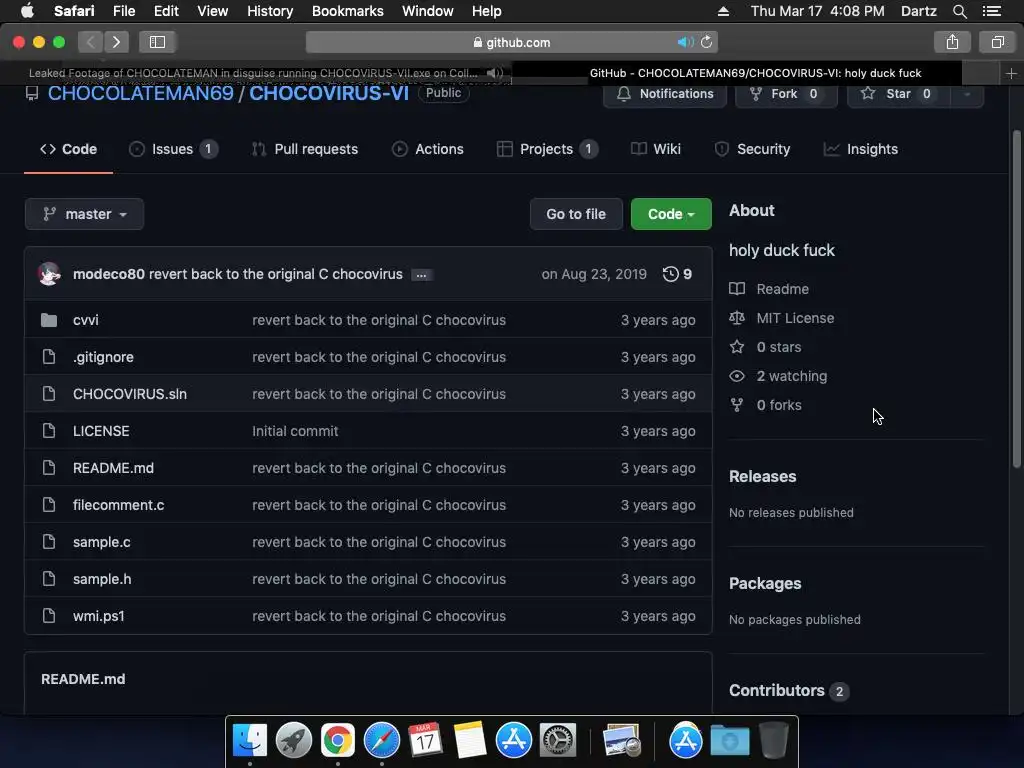Open the MIT License link
This screenshot has width=1024, height=768.
tap(795, 318)
